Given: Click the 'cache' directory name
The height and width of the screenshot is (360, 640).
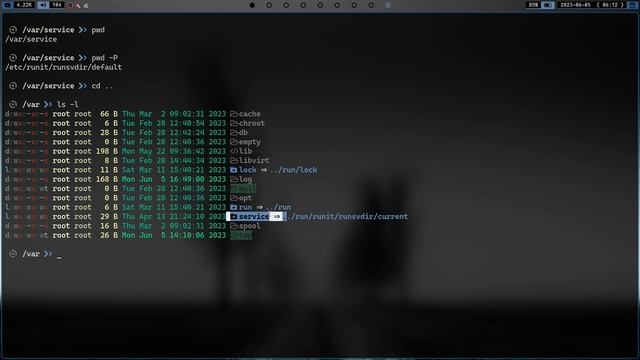Looking at the screenshot, I should 250,114.
